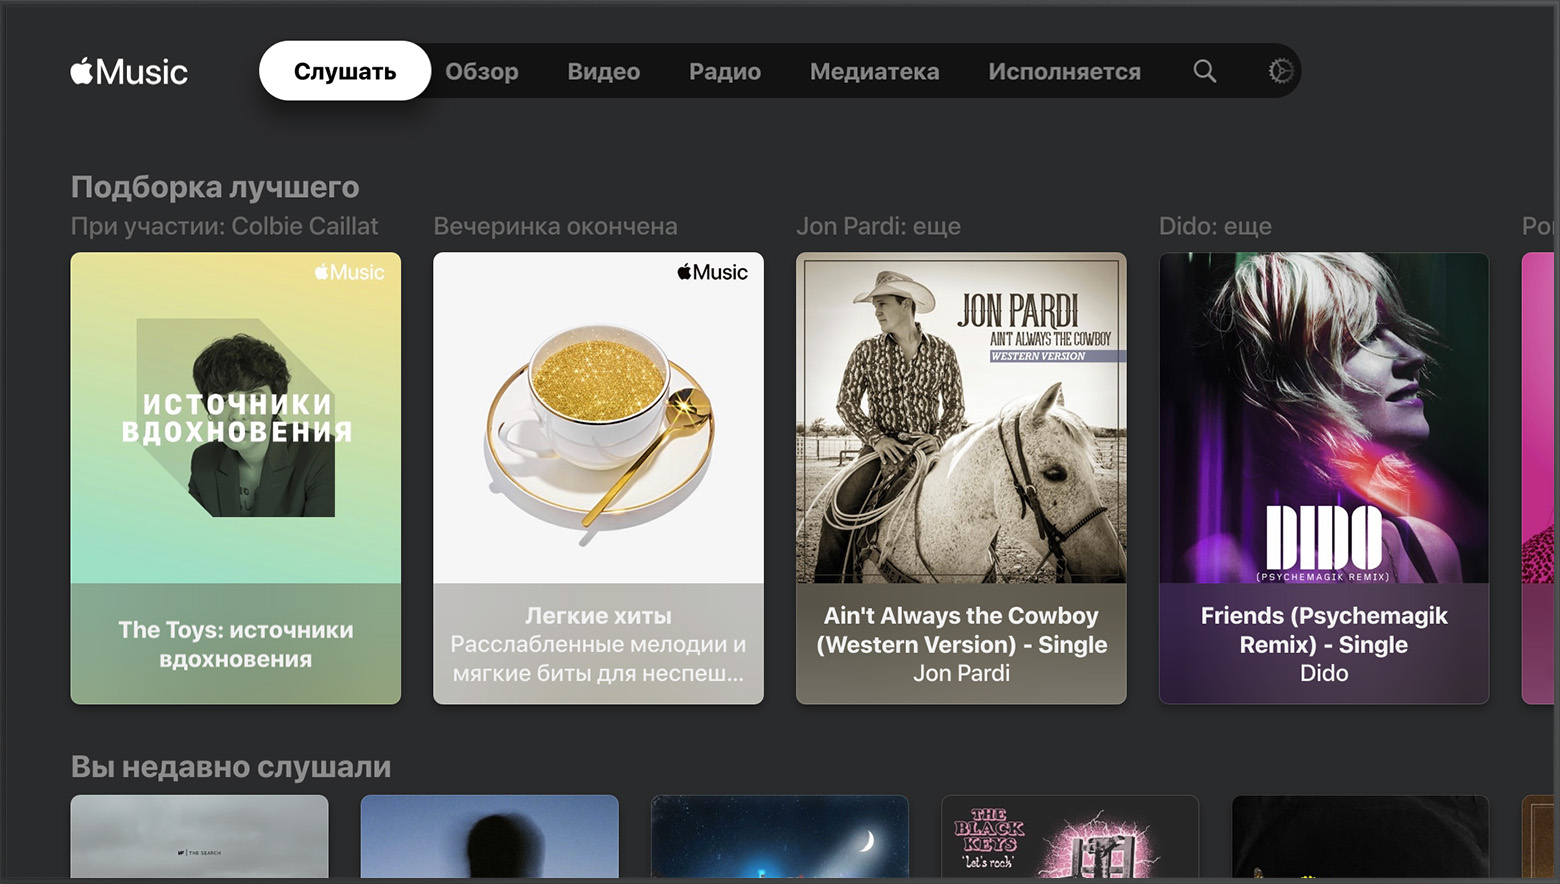
Task: Open the recently played grey The Search album
Action: (200, 837)
